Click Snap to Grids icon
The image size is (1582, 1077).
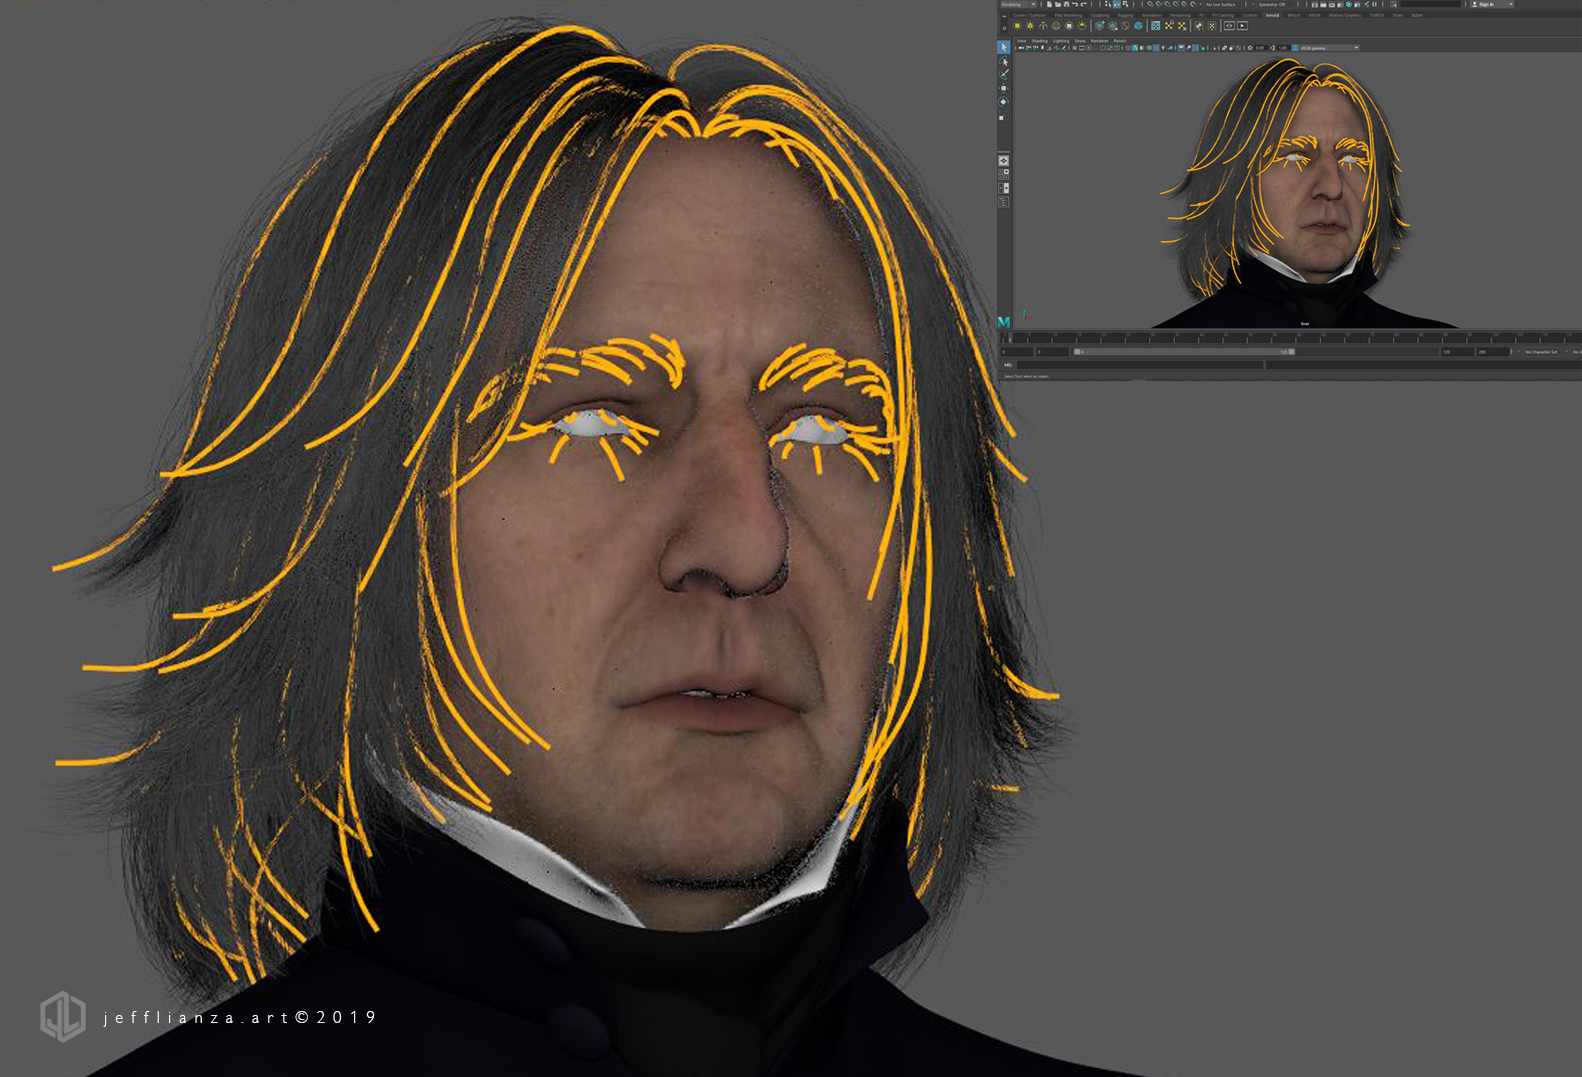[1150, 4]
